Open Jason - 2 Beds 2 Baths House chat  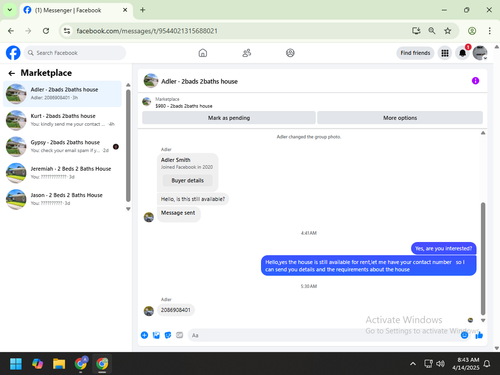[63, 199]
